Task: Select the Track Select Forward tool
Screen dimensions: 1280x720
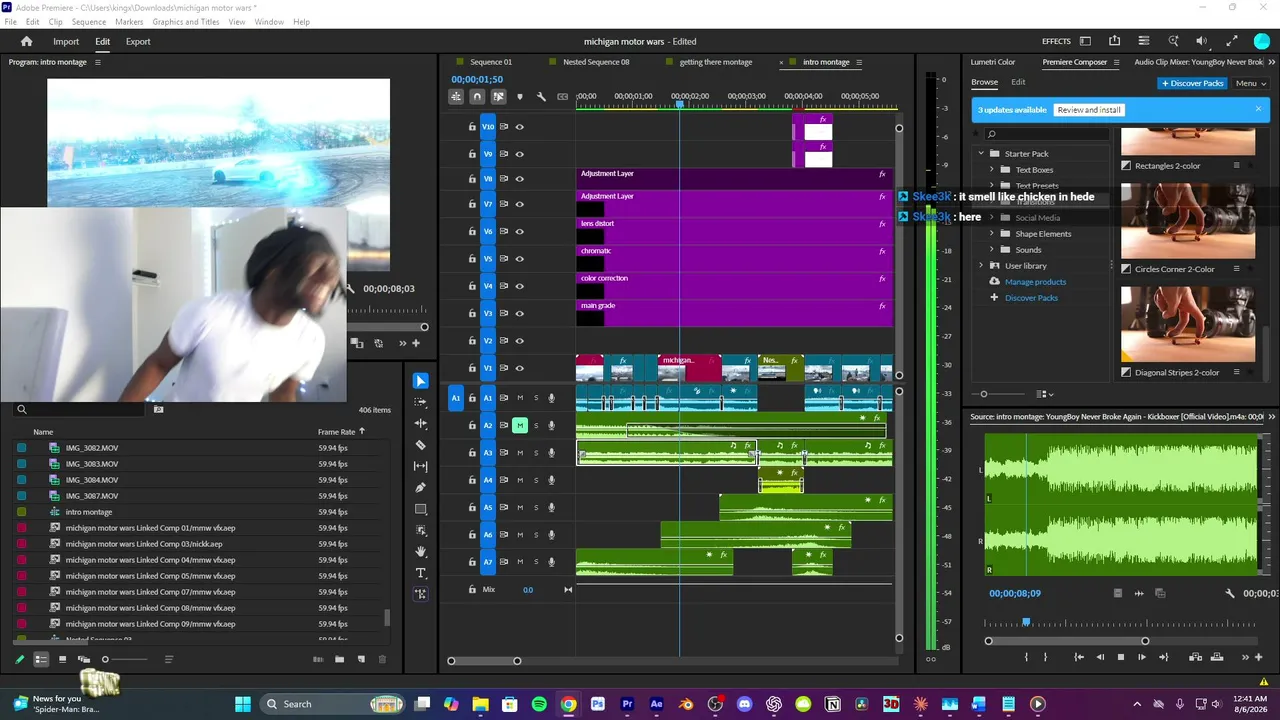Action: point(421,402)
